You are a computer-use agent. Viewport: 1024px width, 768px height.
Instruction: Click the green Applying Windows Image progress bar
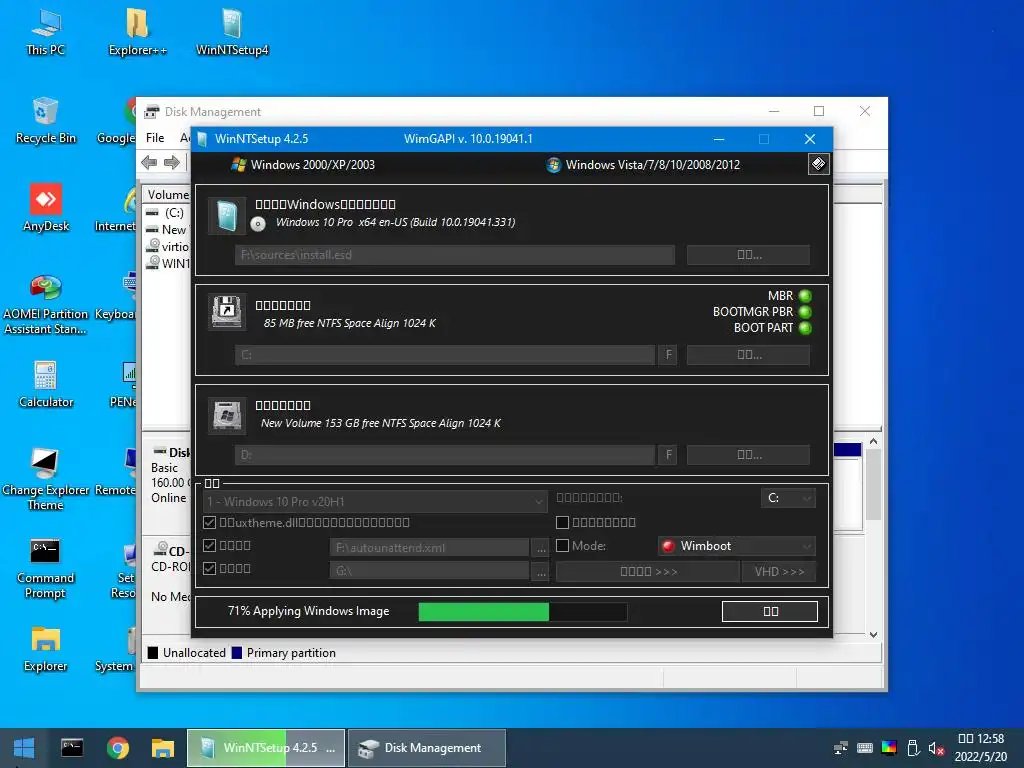[522, 611]
